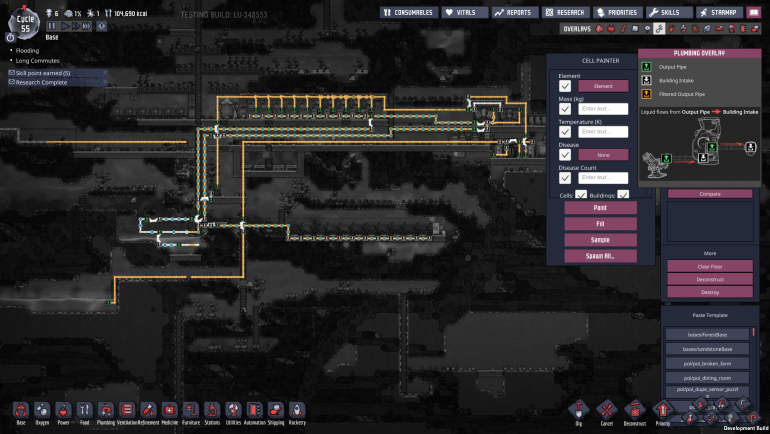This screenshot has width=770, height=434.
Task: Open the codex book icon
Action: coord(754,13)
